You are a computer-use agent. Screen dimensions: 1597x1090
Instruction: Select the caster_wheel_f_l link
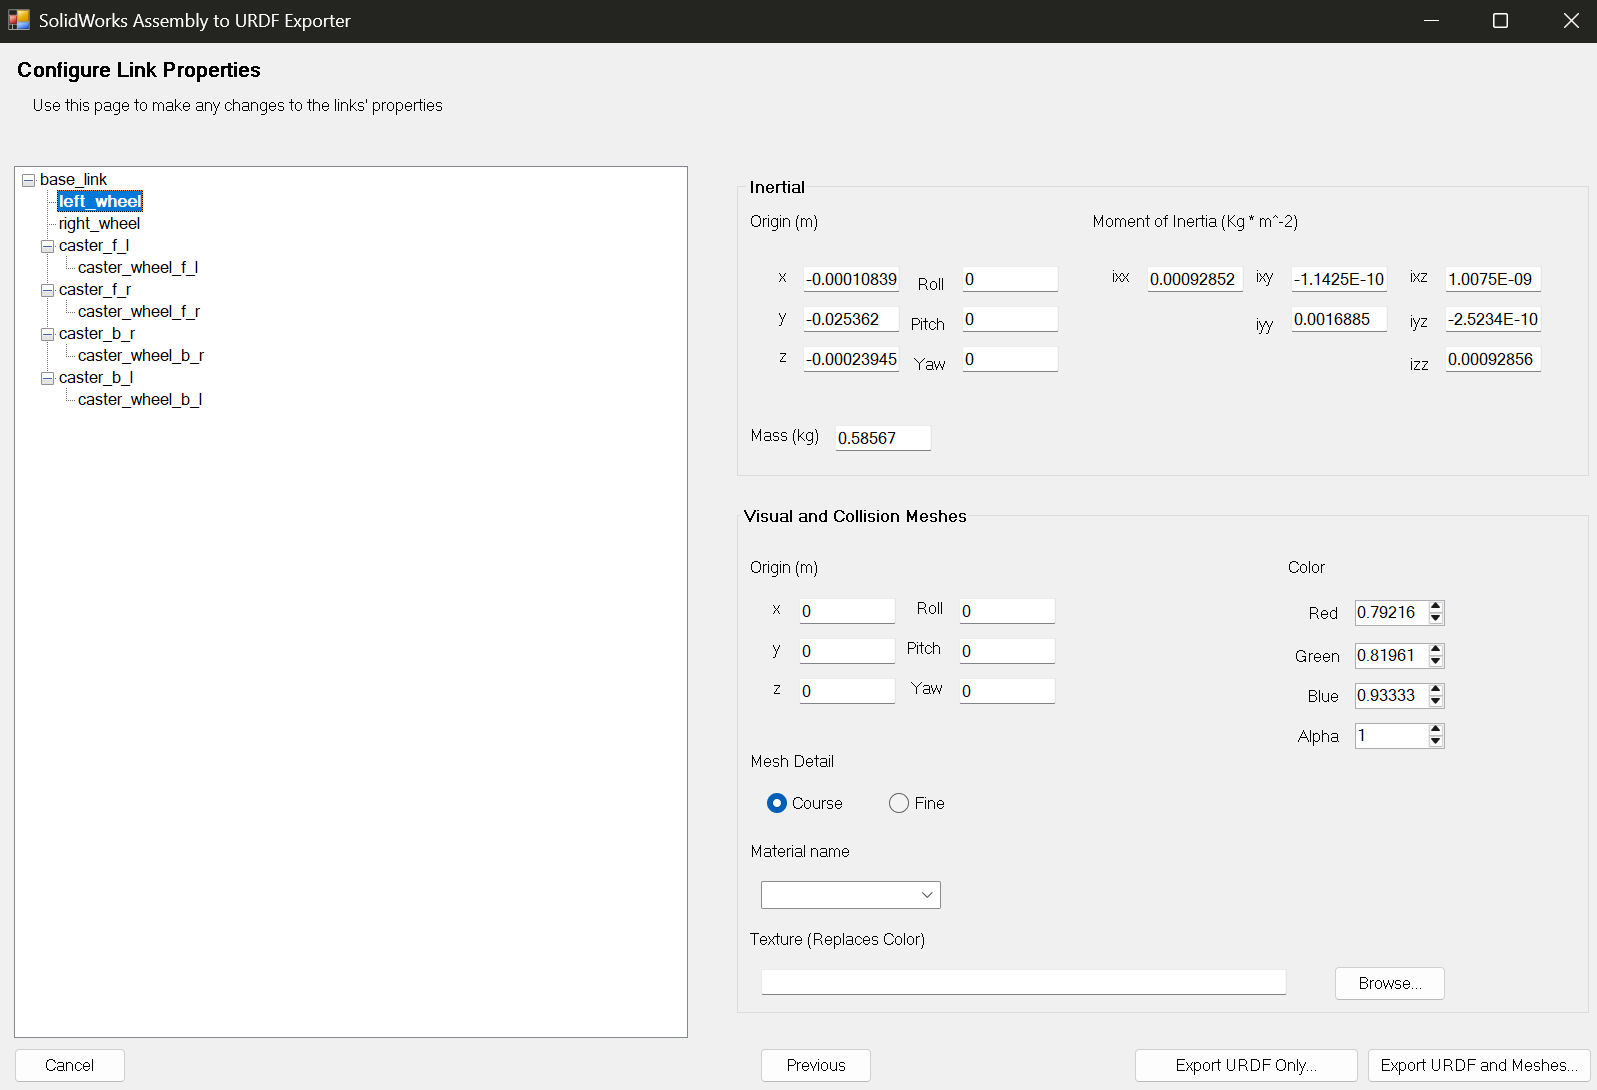(x=138, y=267)
